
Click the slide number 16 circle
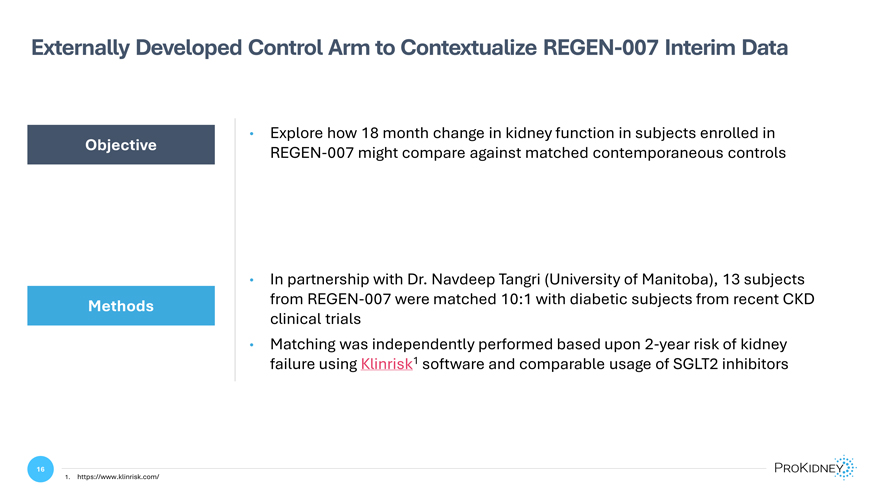(40, 469)
